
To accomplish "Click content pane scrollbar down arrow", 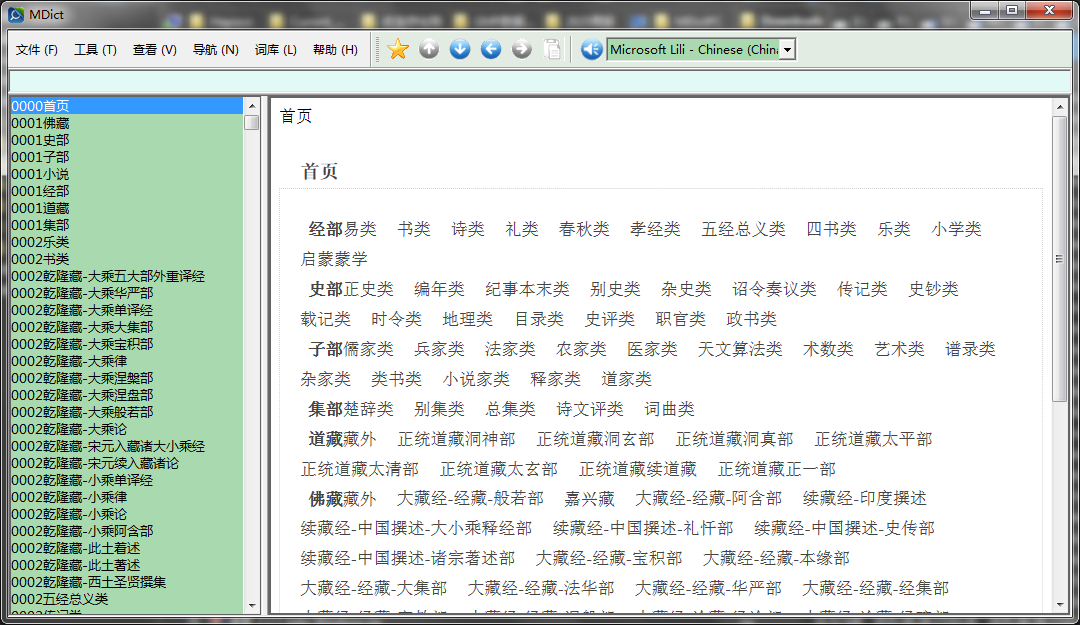I will pyautogui.click(x=1059, y=606).
